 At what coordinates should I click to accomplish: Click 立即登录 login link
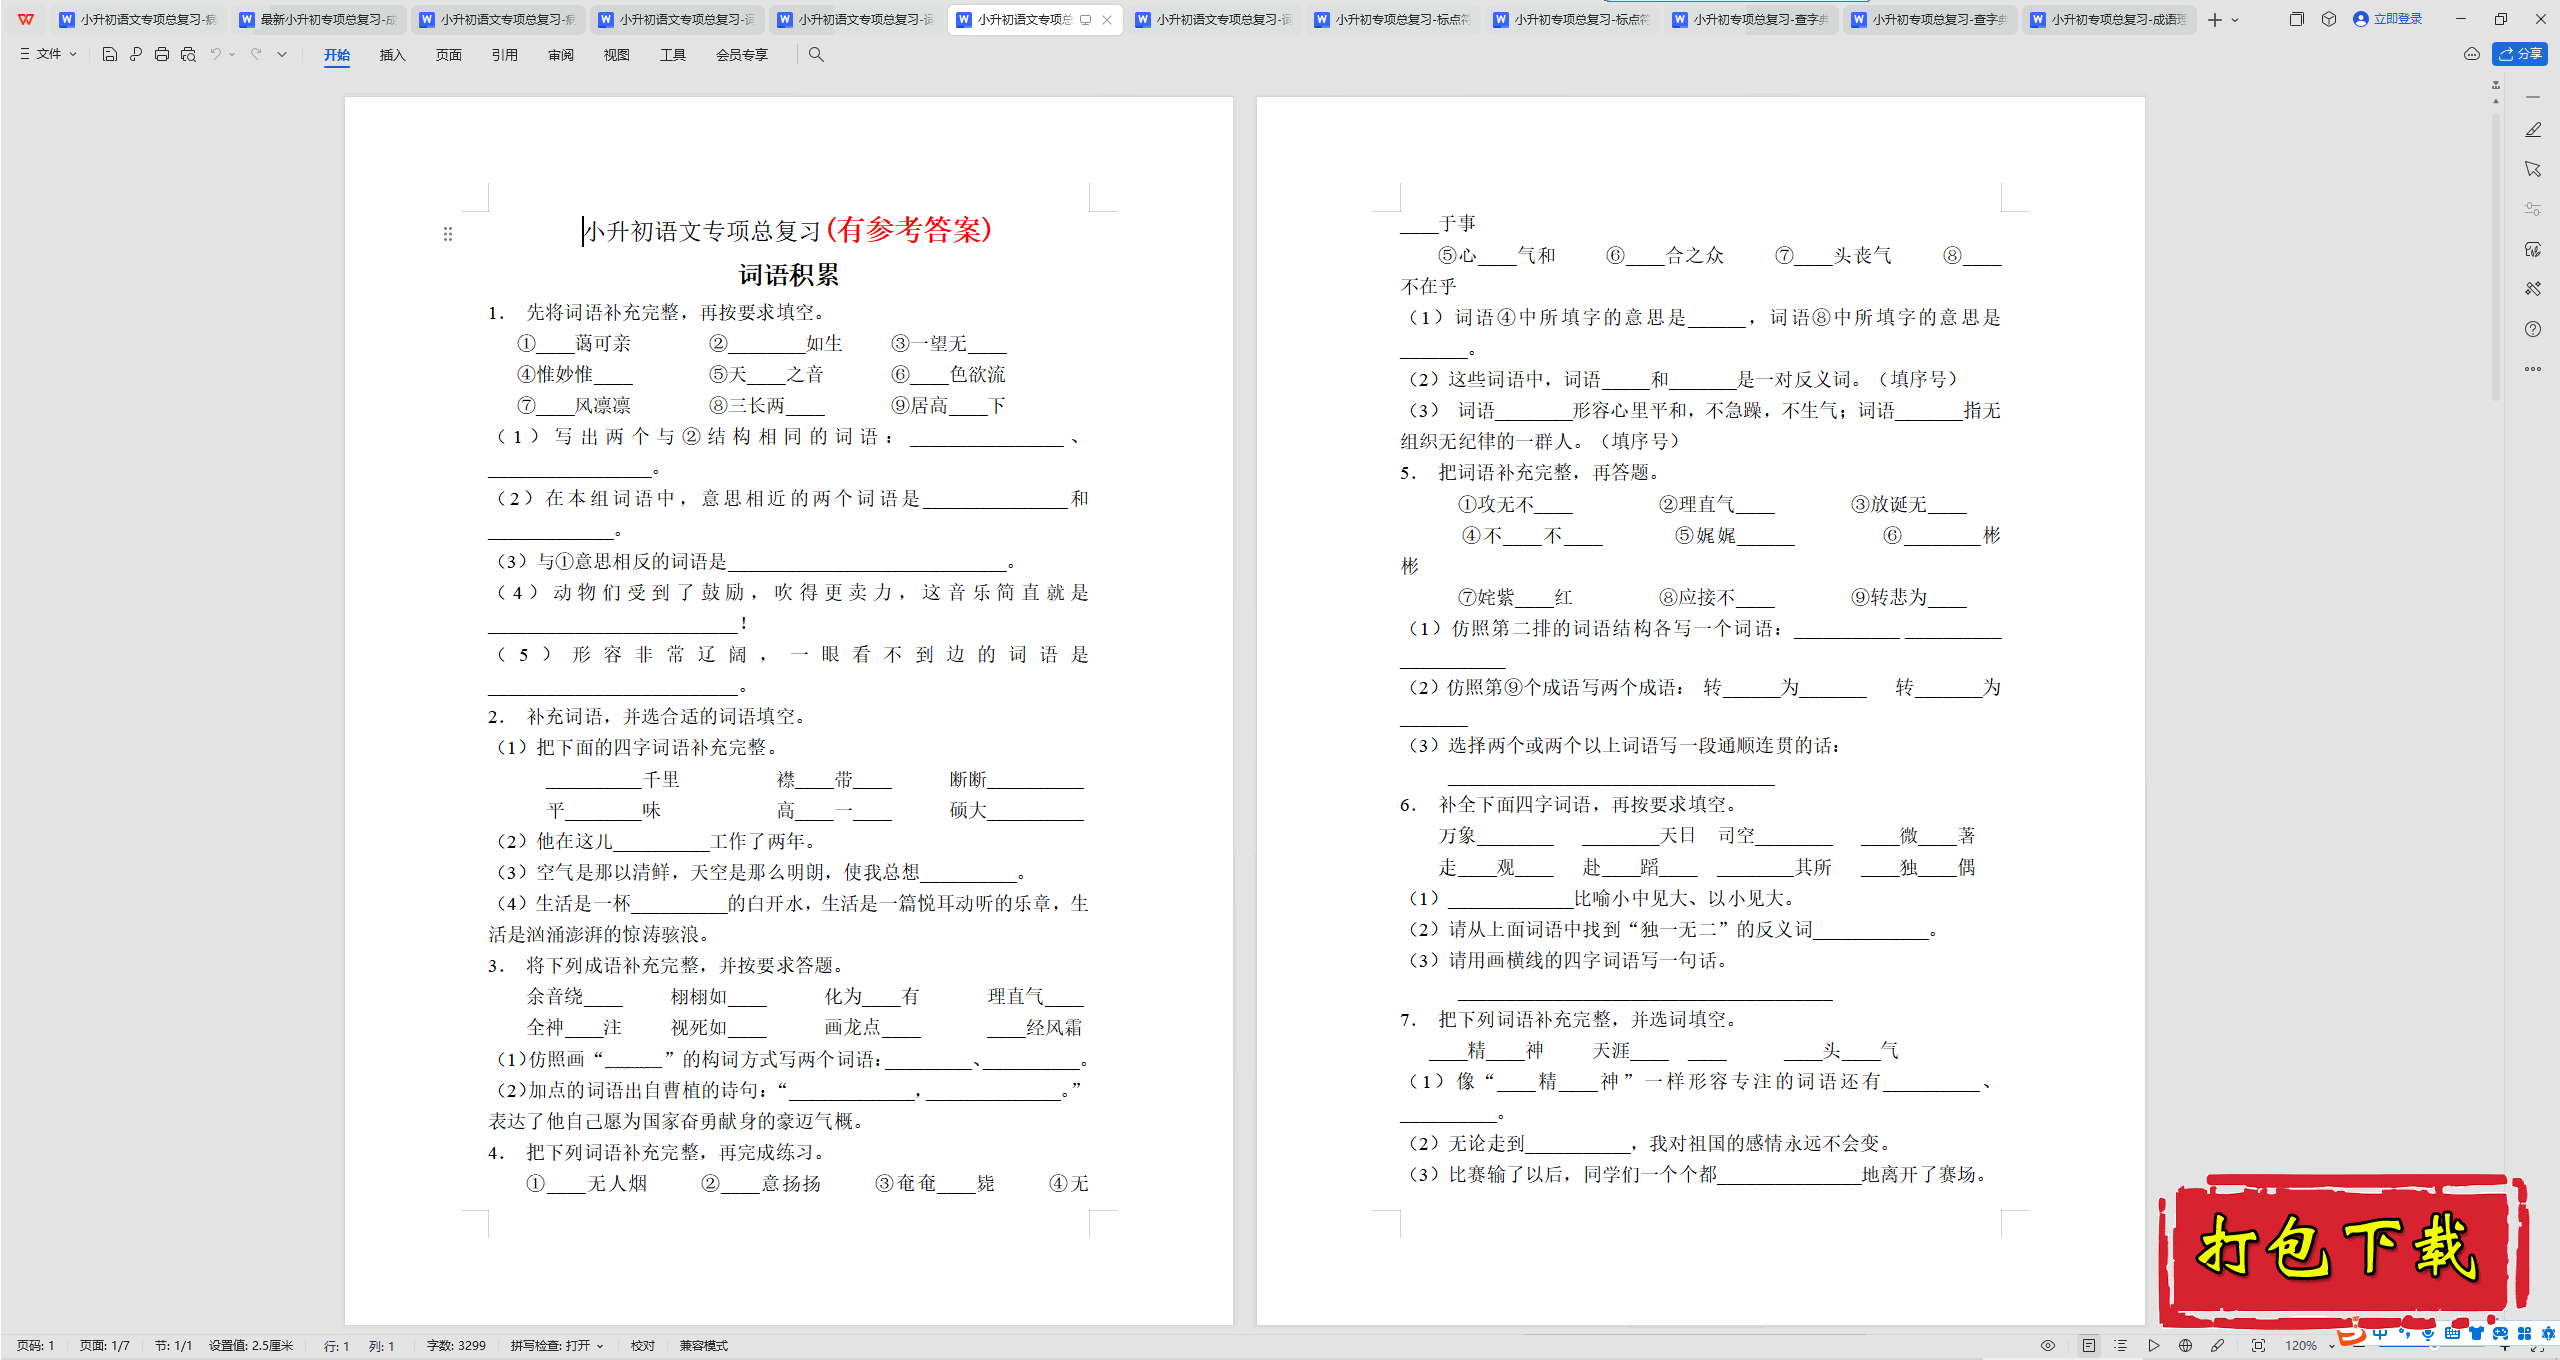[2388, 19]
